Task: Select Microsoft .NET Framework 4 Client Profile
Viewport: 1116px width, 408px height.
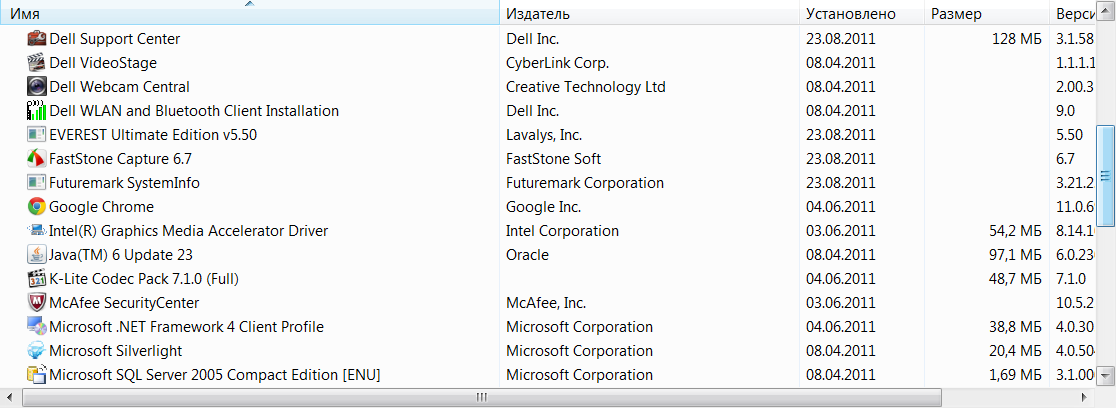Action: (x=186, y=327)
